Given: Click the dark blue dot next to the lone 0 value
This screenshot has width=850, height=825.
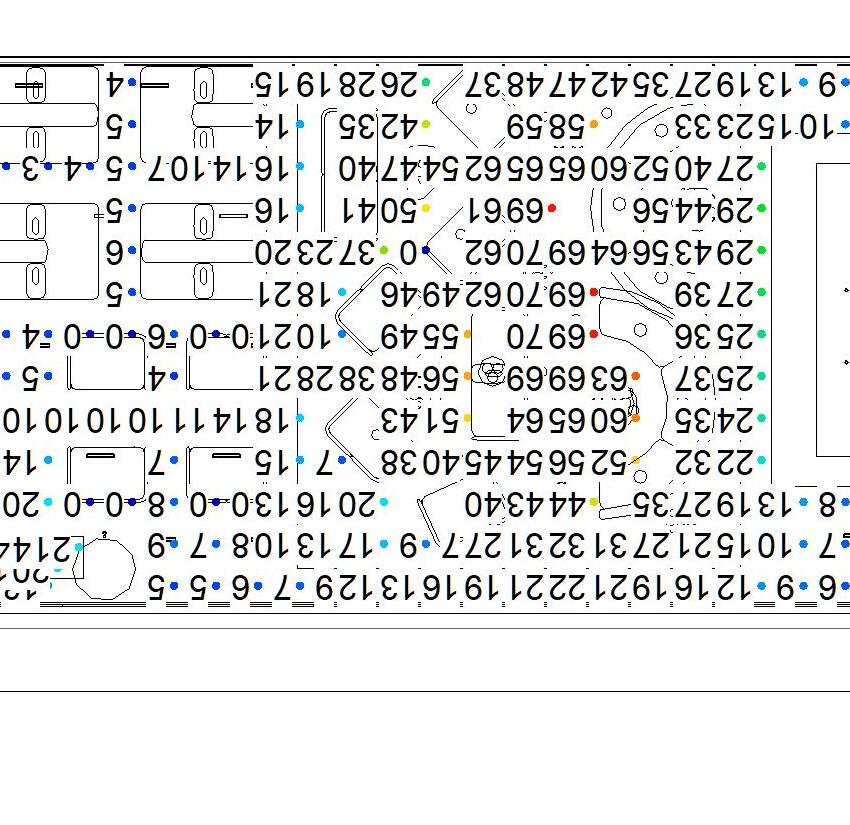Looking at the screenshot, I should coord(426,250).
